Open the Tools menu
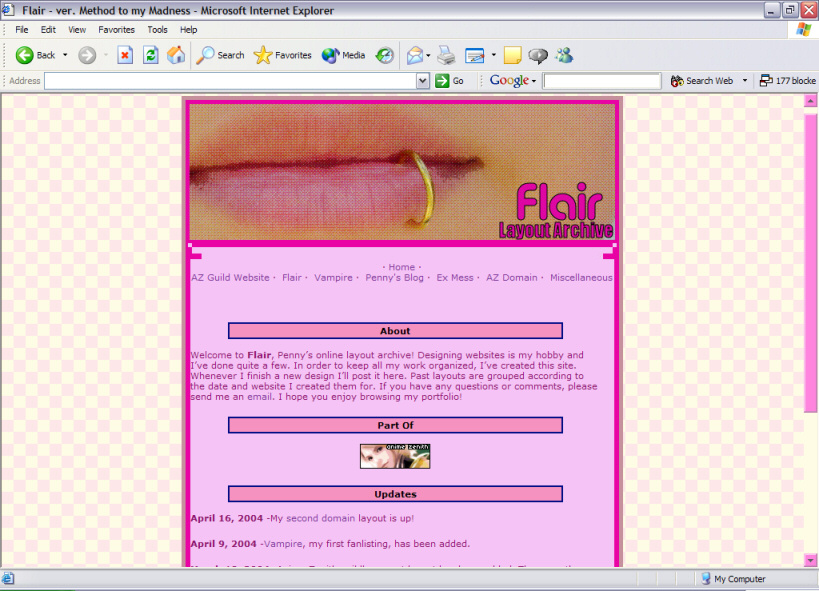 (157, 30)
